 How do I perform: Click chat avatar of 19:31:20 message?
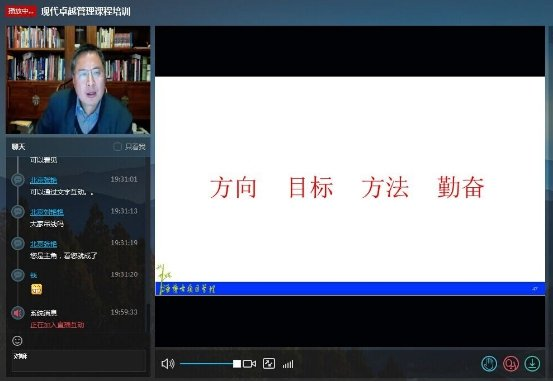click(x=18, y=275)
